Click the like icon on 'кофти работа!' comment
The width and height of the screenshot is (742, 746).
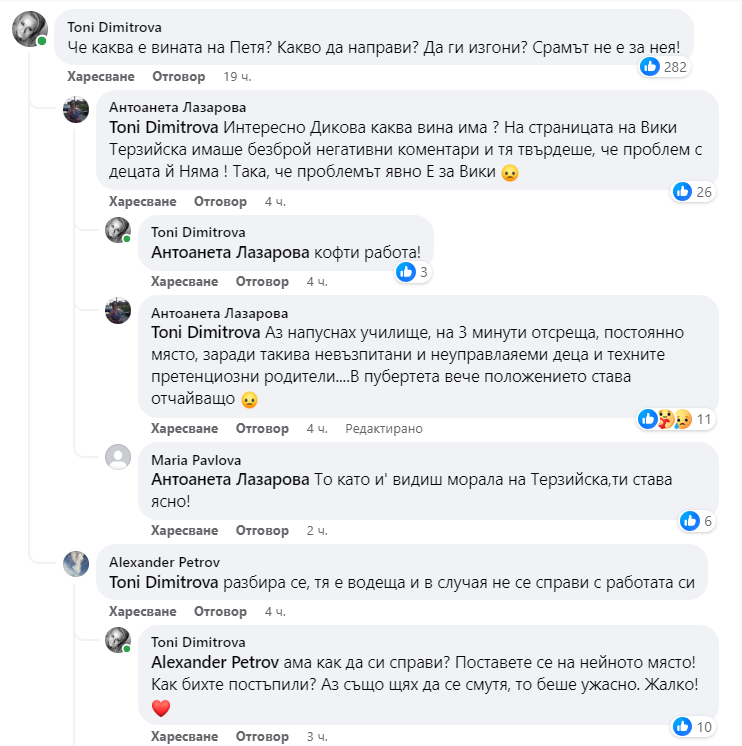click(406, 272)
